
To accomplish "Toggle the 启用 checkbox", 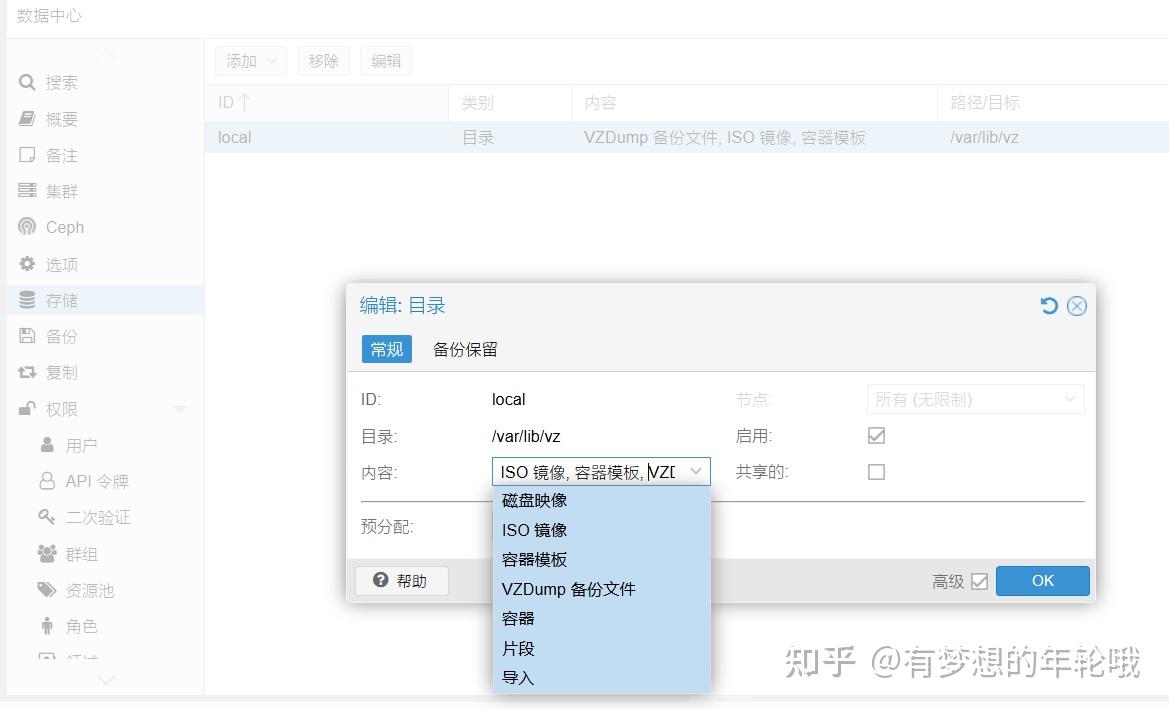I will point(876,436).
